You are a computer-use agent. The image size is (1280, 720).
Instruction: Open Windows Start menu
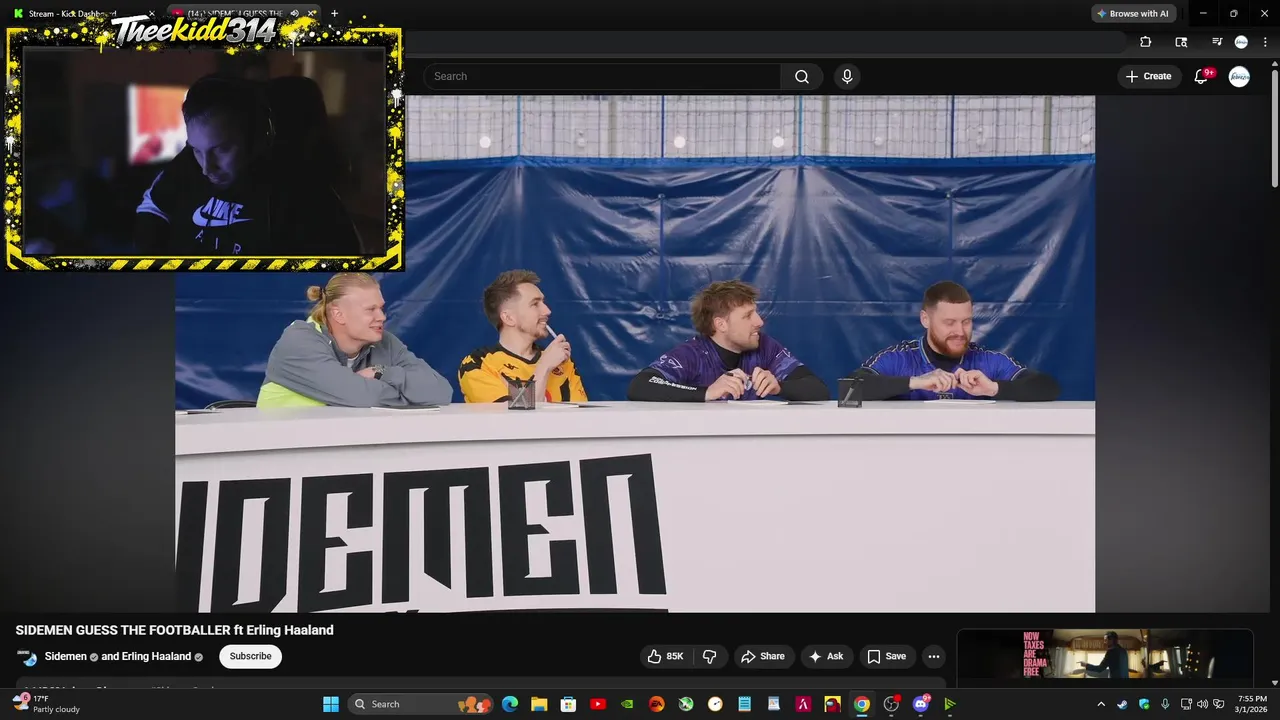(x=331, y=704)
